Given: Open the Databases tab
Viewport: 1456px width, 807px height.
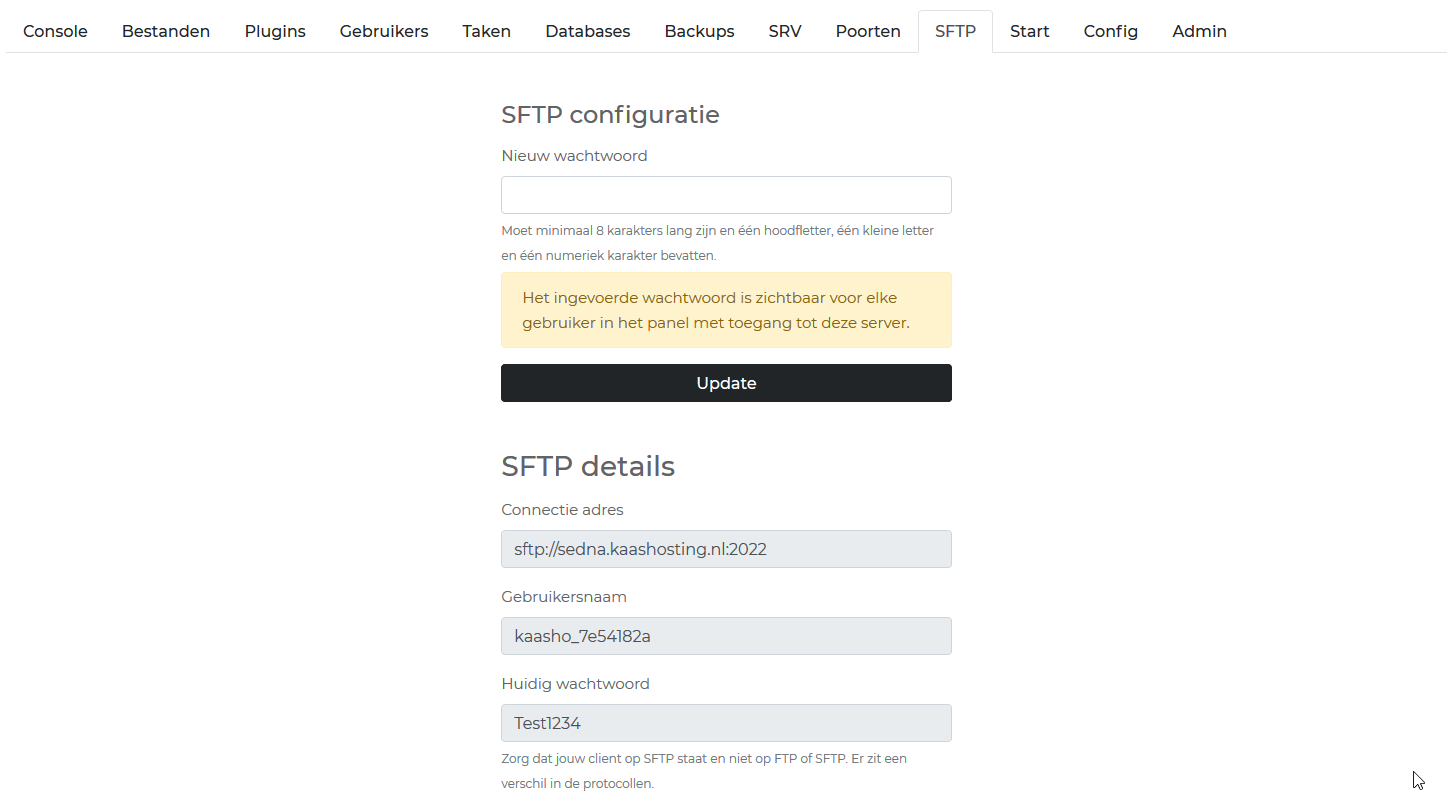Looking at the screenshot, I should tap(588, 31).
